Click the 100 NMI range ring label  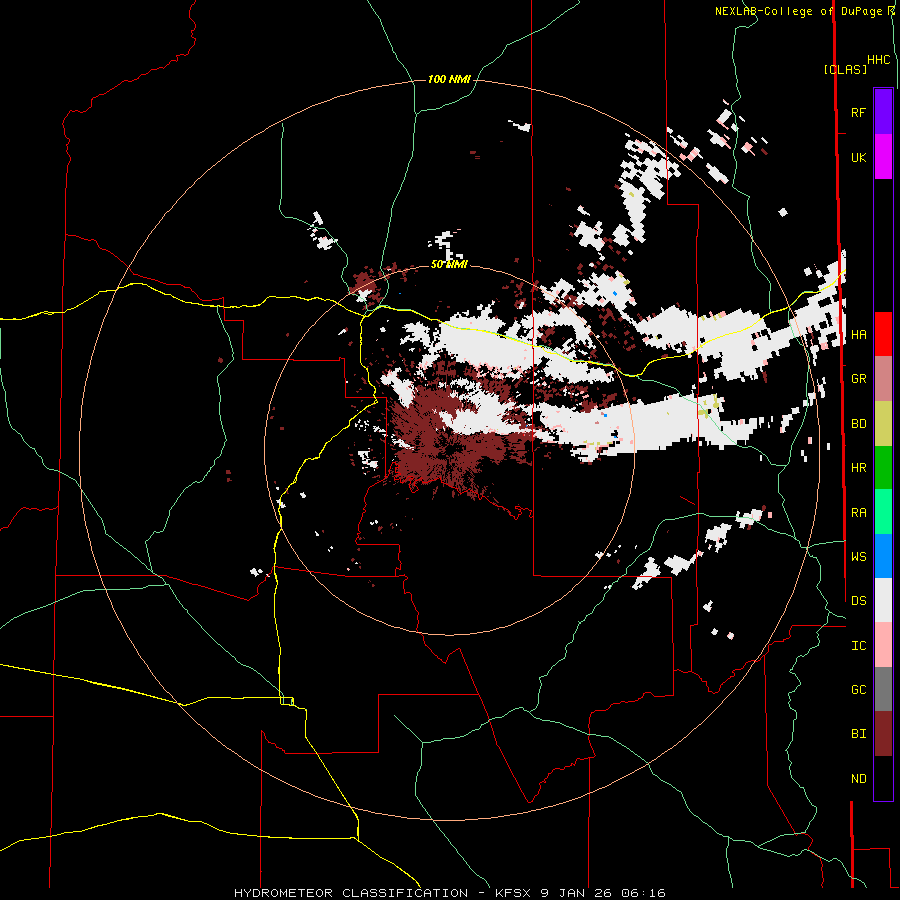449,79
